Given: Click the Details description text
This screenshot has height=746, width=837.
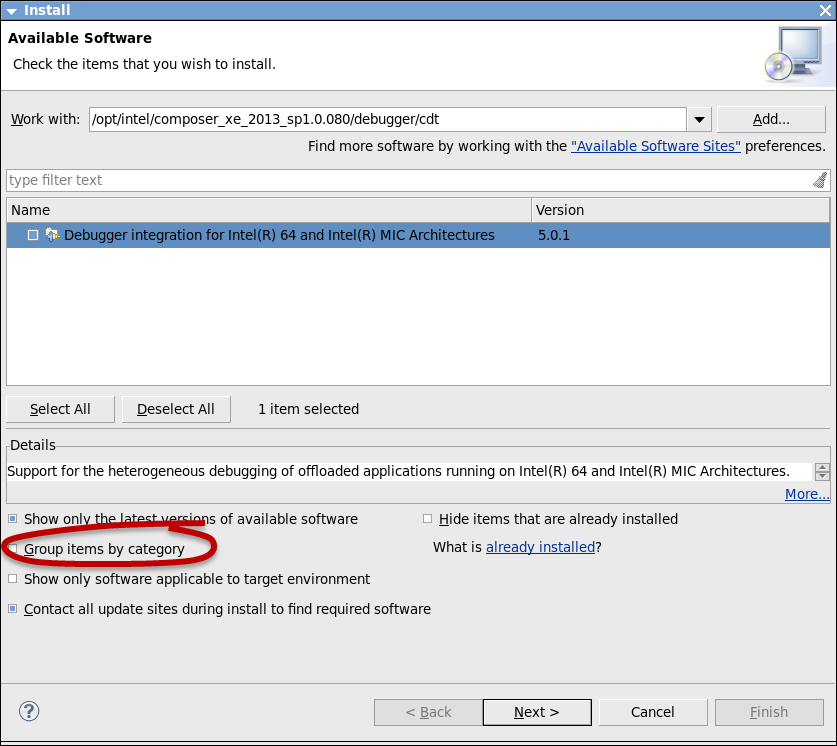Looking at the screenshot, I should pyautogui.click(x=398, y=471).
